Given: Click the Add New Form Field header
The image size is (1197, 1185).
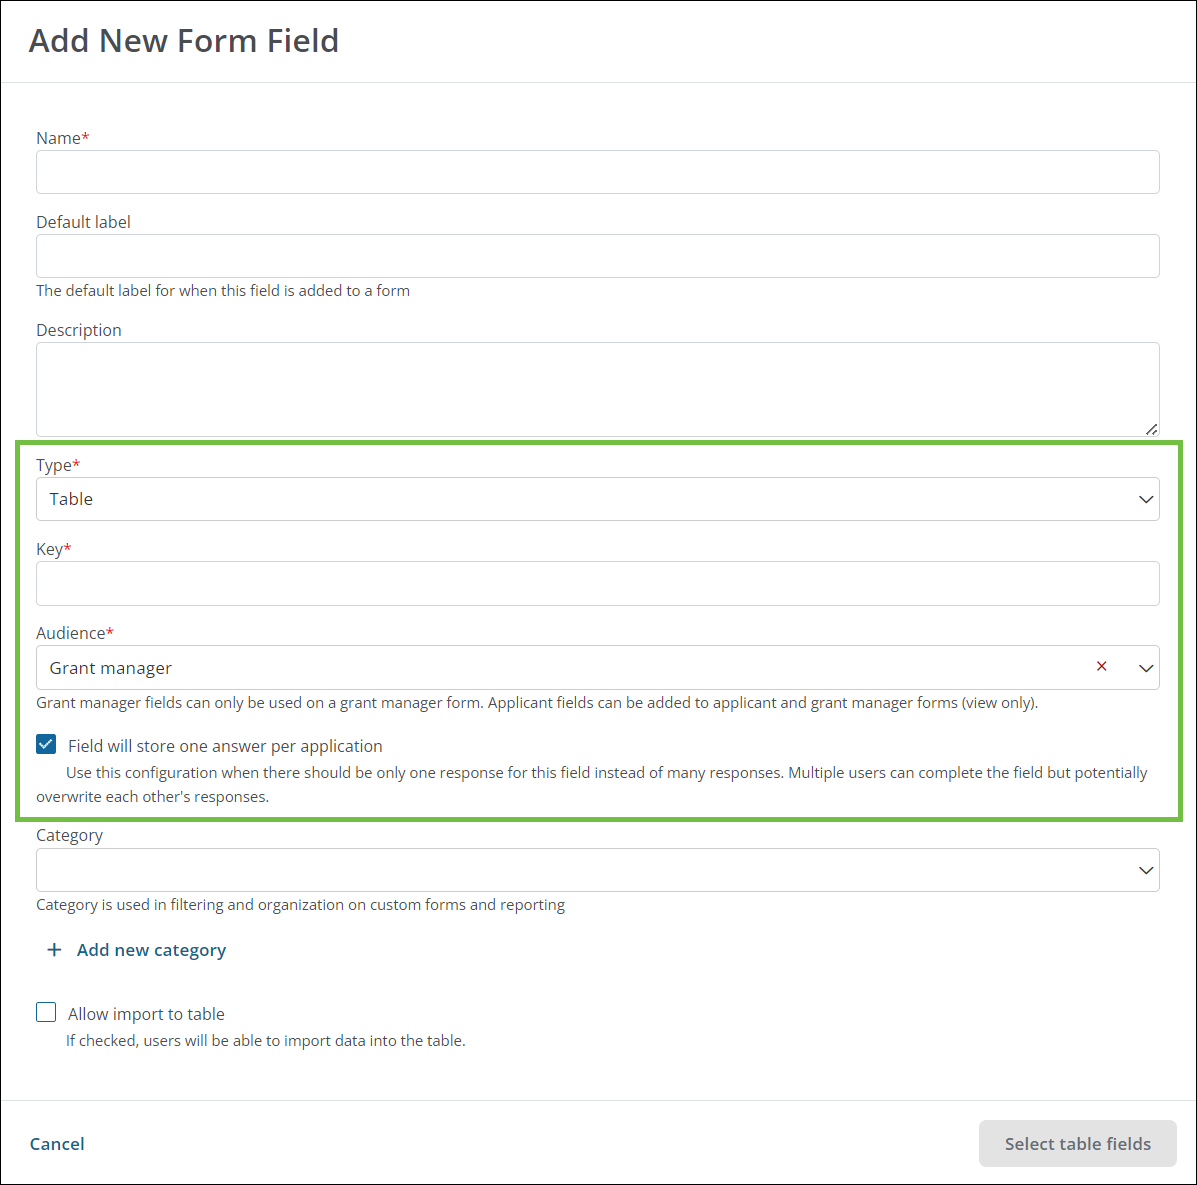Looking at the screenshot, I should point(184,41).
